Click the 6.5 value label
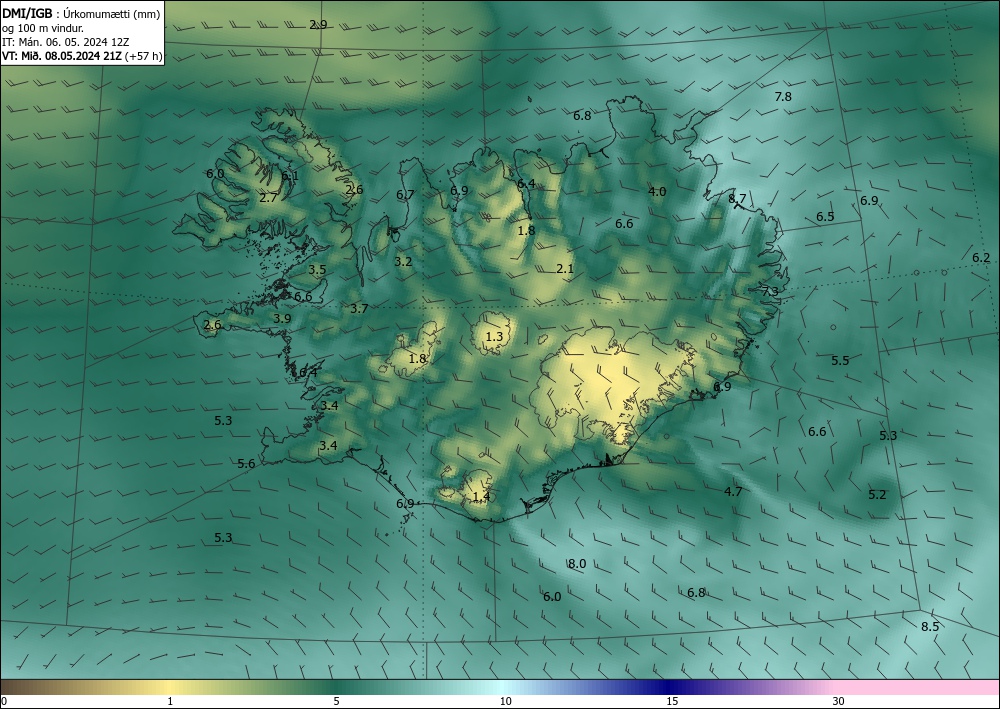Screen dimensions: 1000x709 (x=825, y=217)
